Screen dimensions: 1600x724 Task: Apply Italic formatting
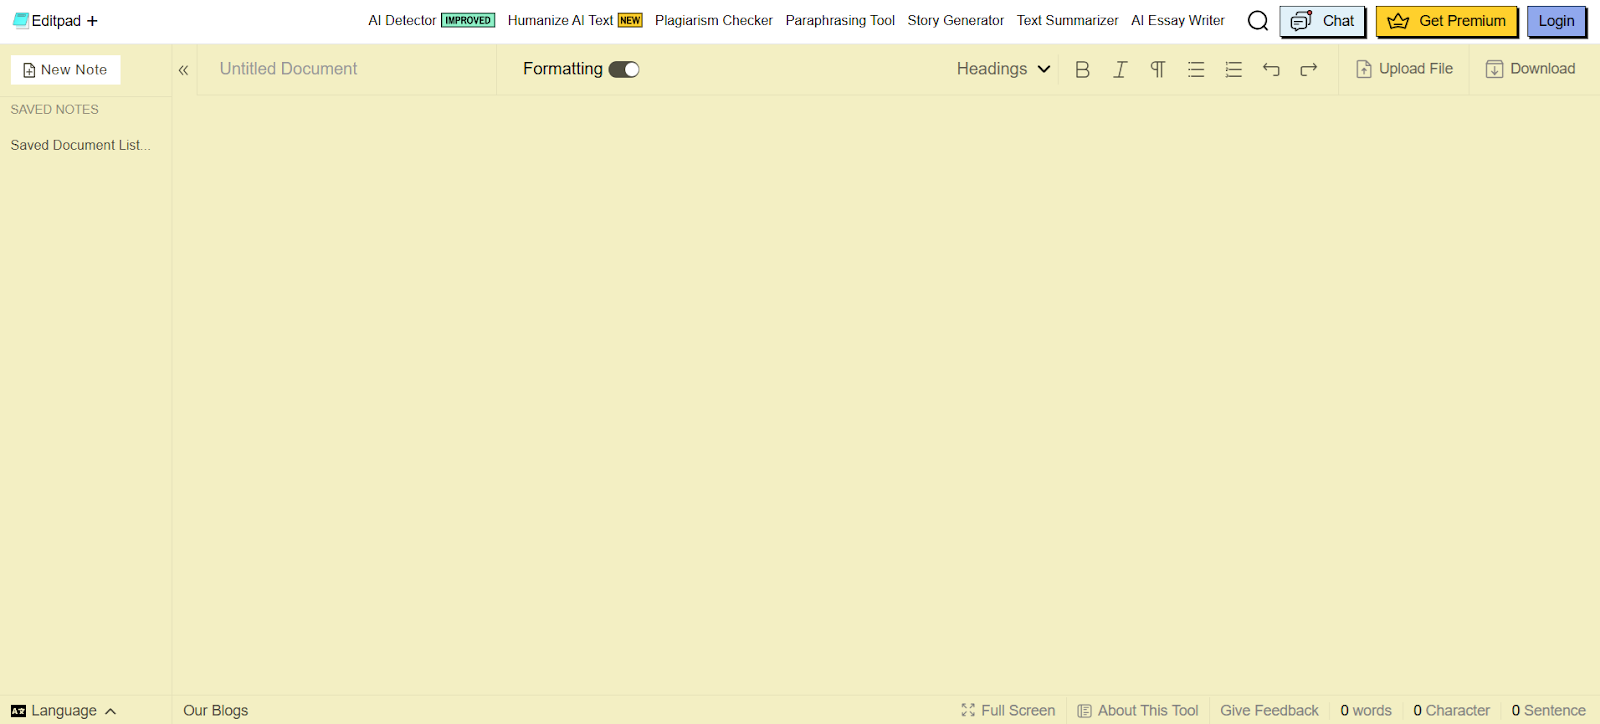pyautogui.click(x=1120, y=69)
